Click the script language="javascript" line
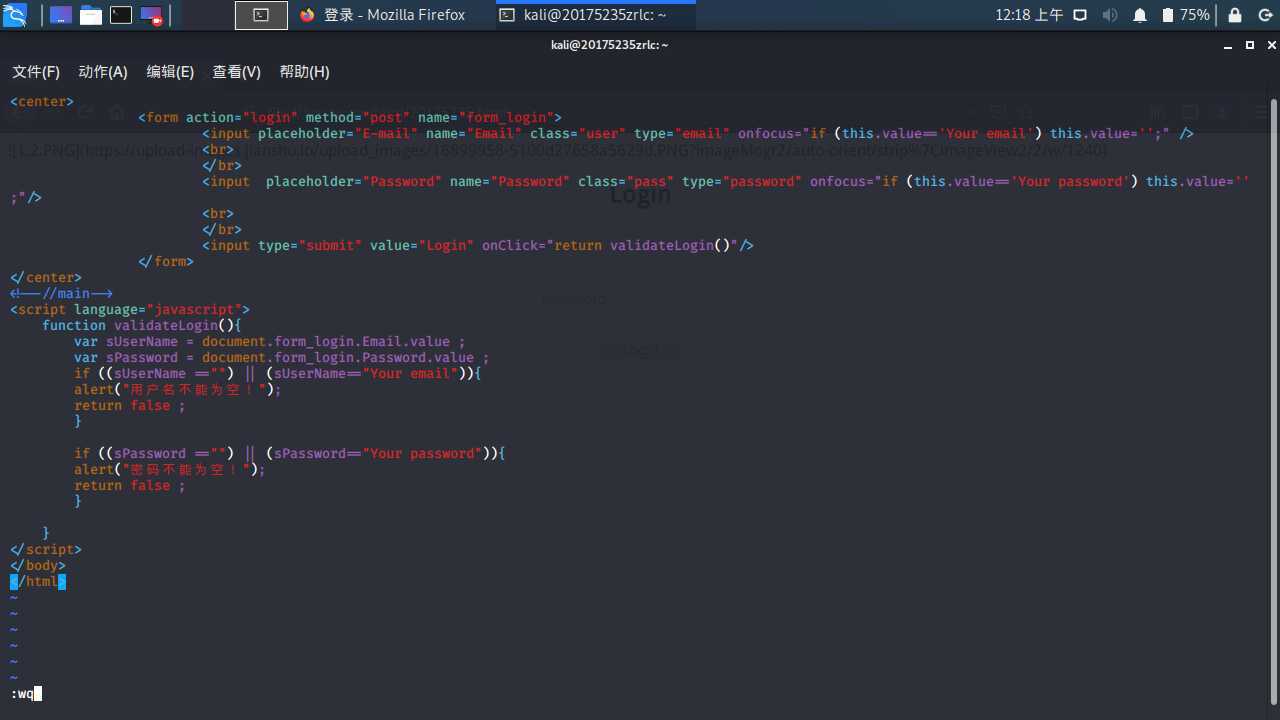The image size is (1280, 720). 130,309
